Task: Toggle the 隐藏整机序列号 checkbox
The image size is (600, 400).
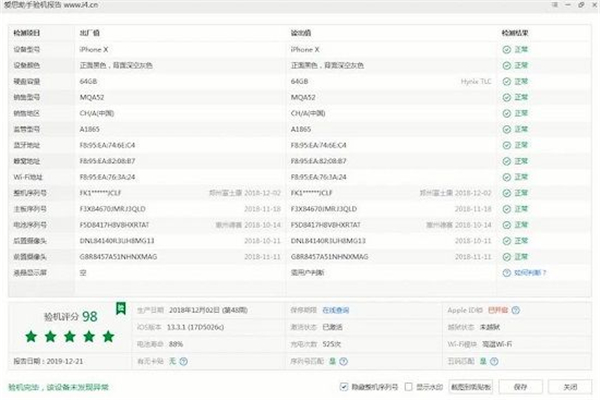Action: 343,386
